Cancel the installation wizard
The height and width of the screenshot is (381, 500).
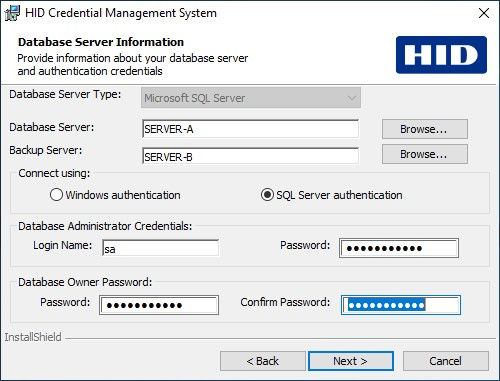[446, 361]
